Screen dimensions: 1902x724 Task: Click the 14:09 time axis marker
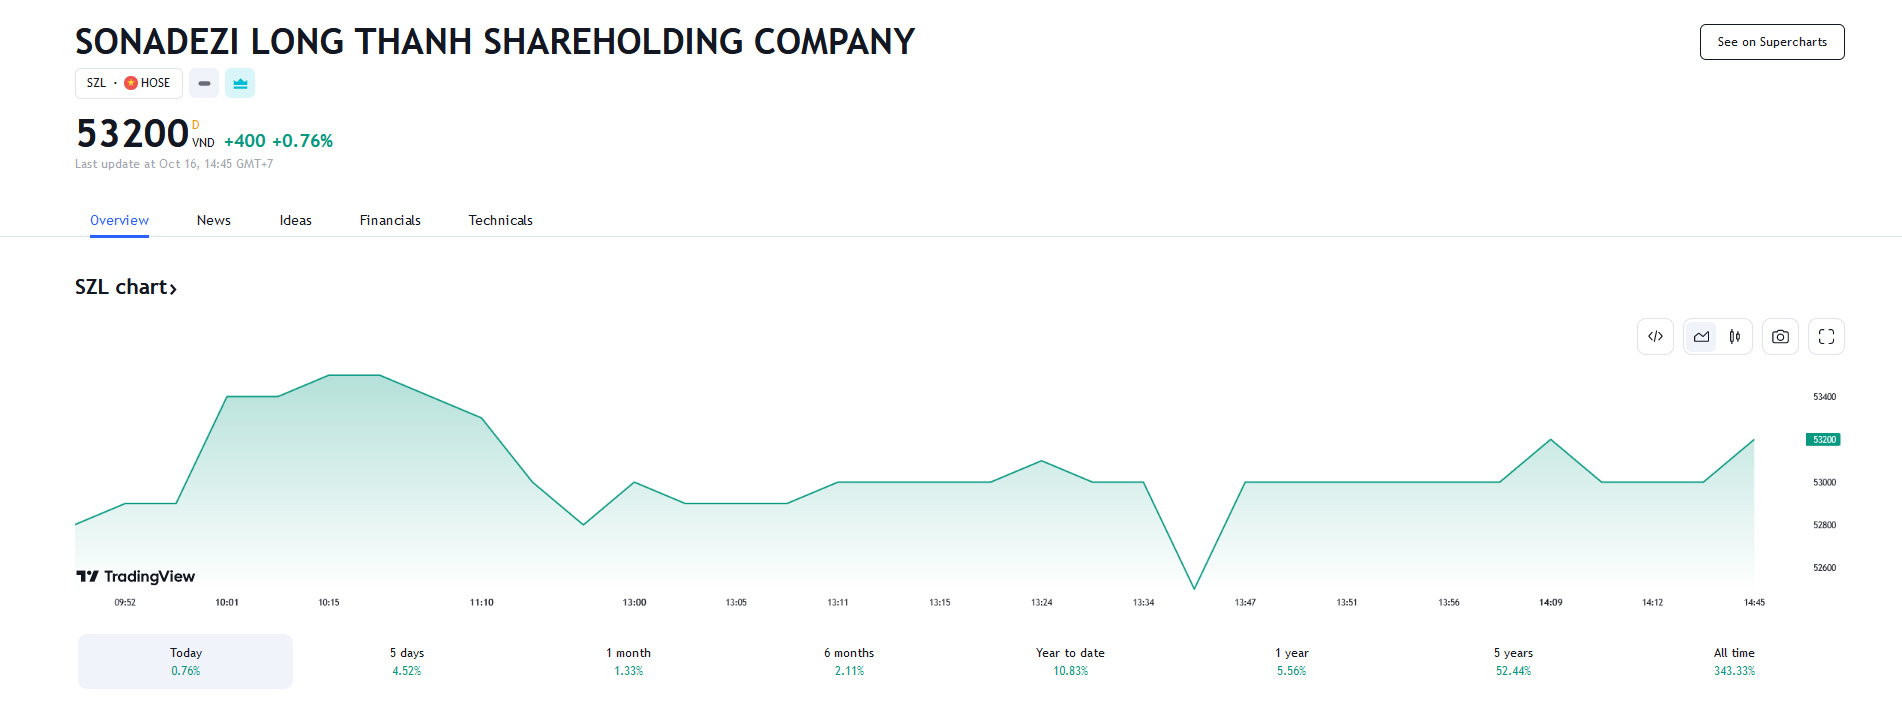coord(1550,602)
